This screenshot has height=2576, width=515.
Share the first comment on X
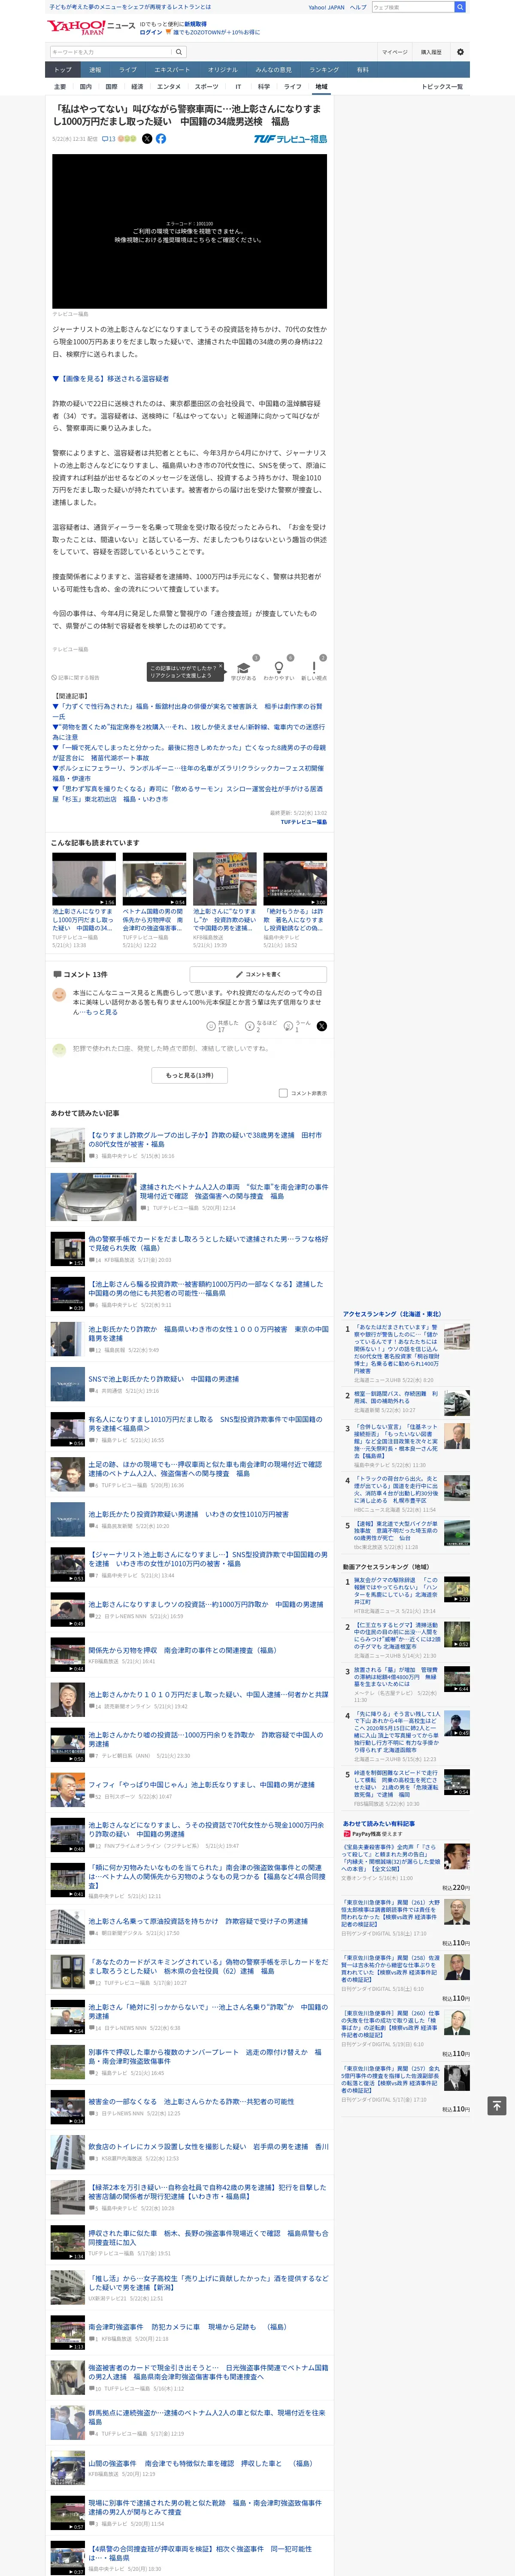pos(321,1026)
